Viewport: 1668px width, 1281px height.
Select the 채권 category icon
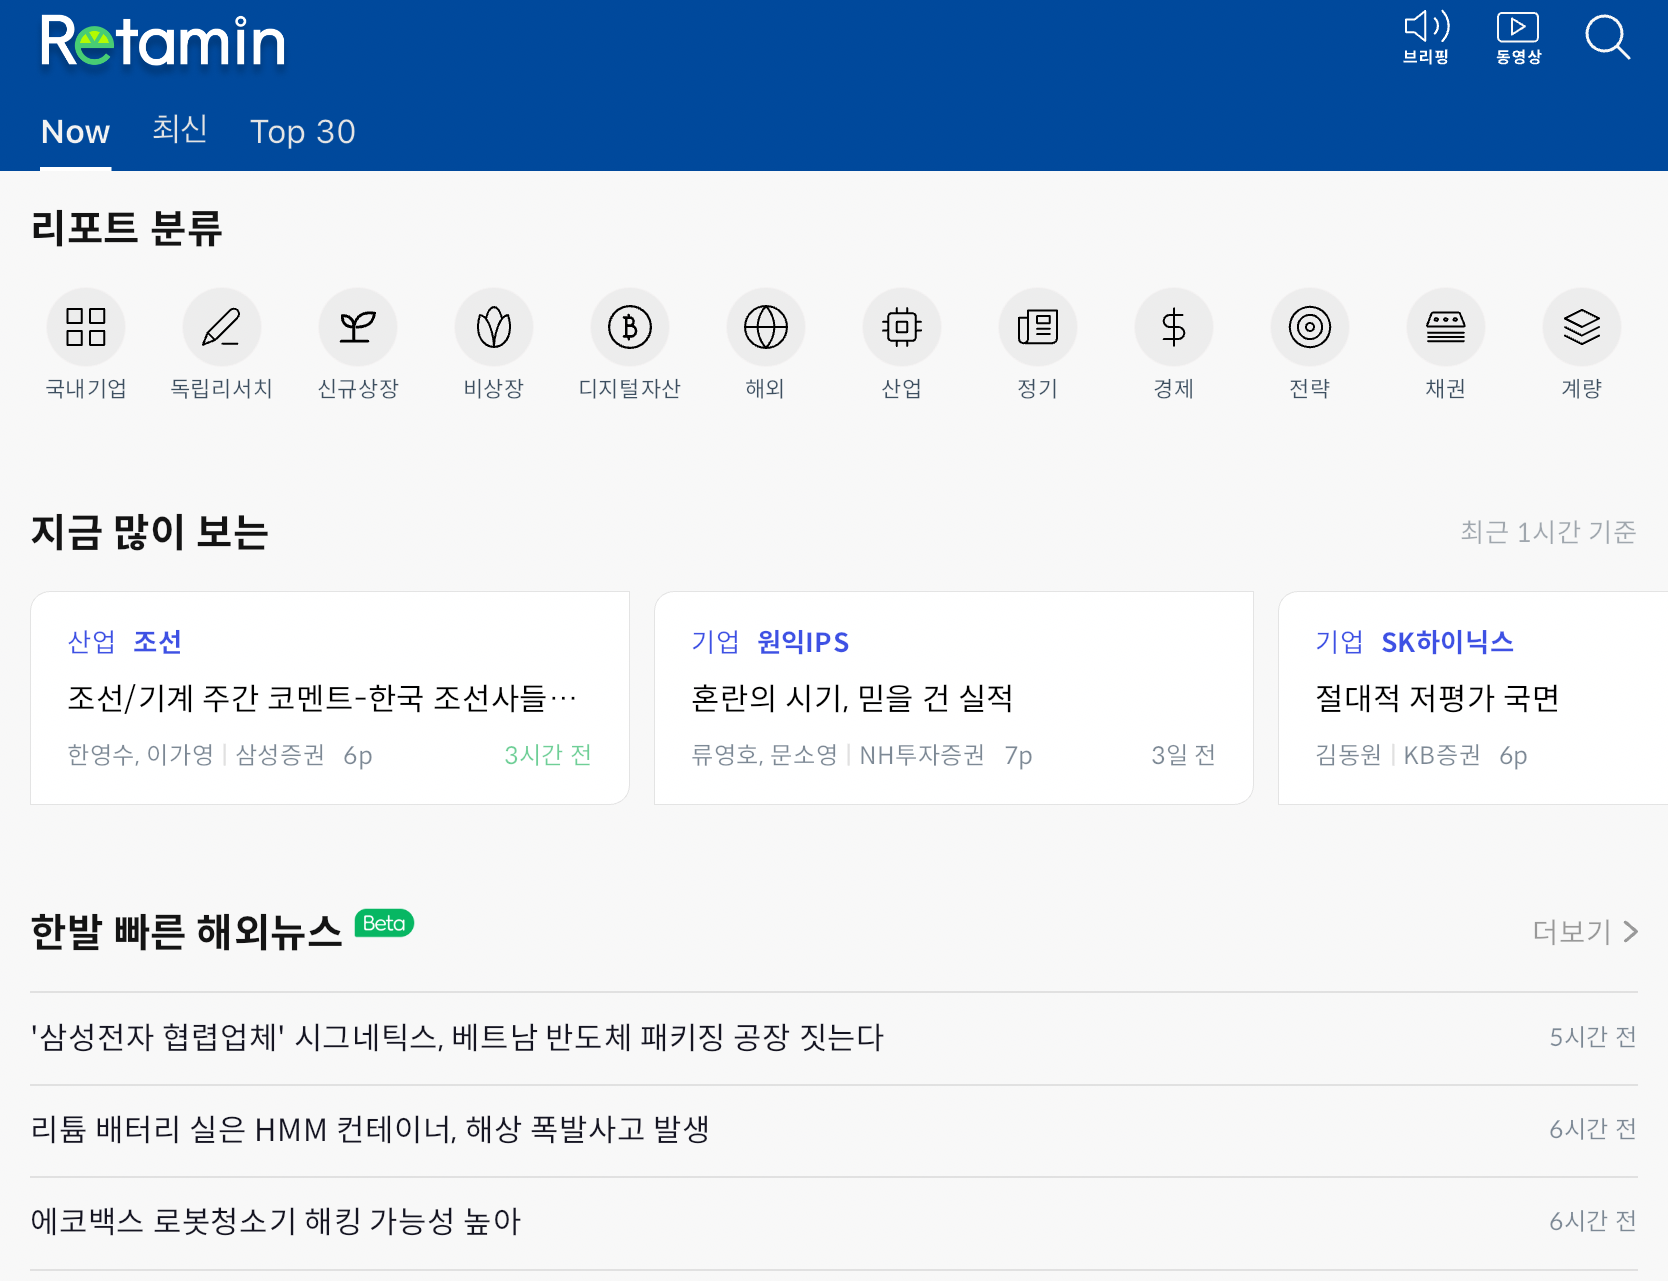point(1446,327)
